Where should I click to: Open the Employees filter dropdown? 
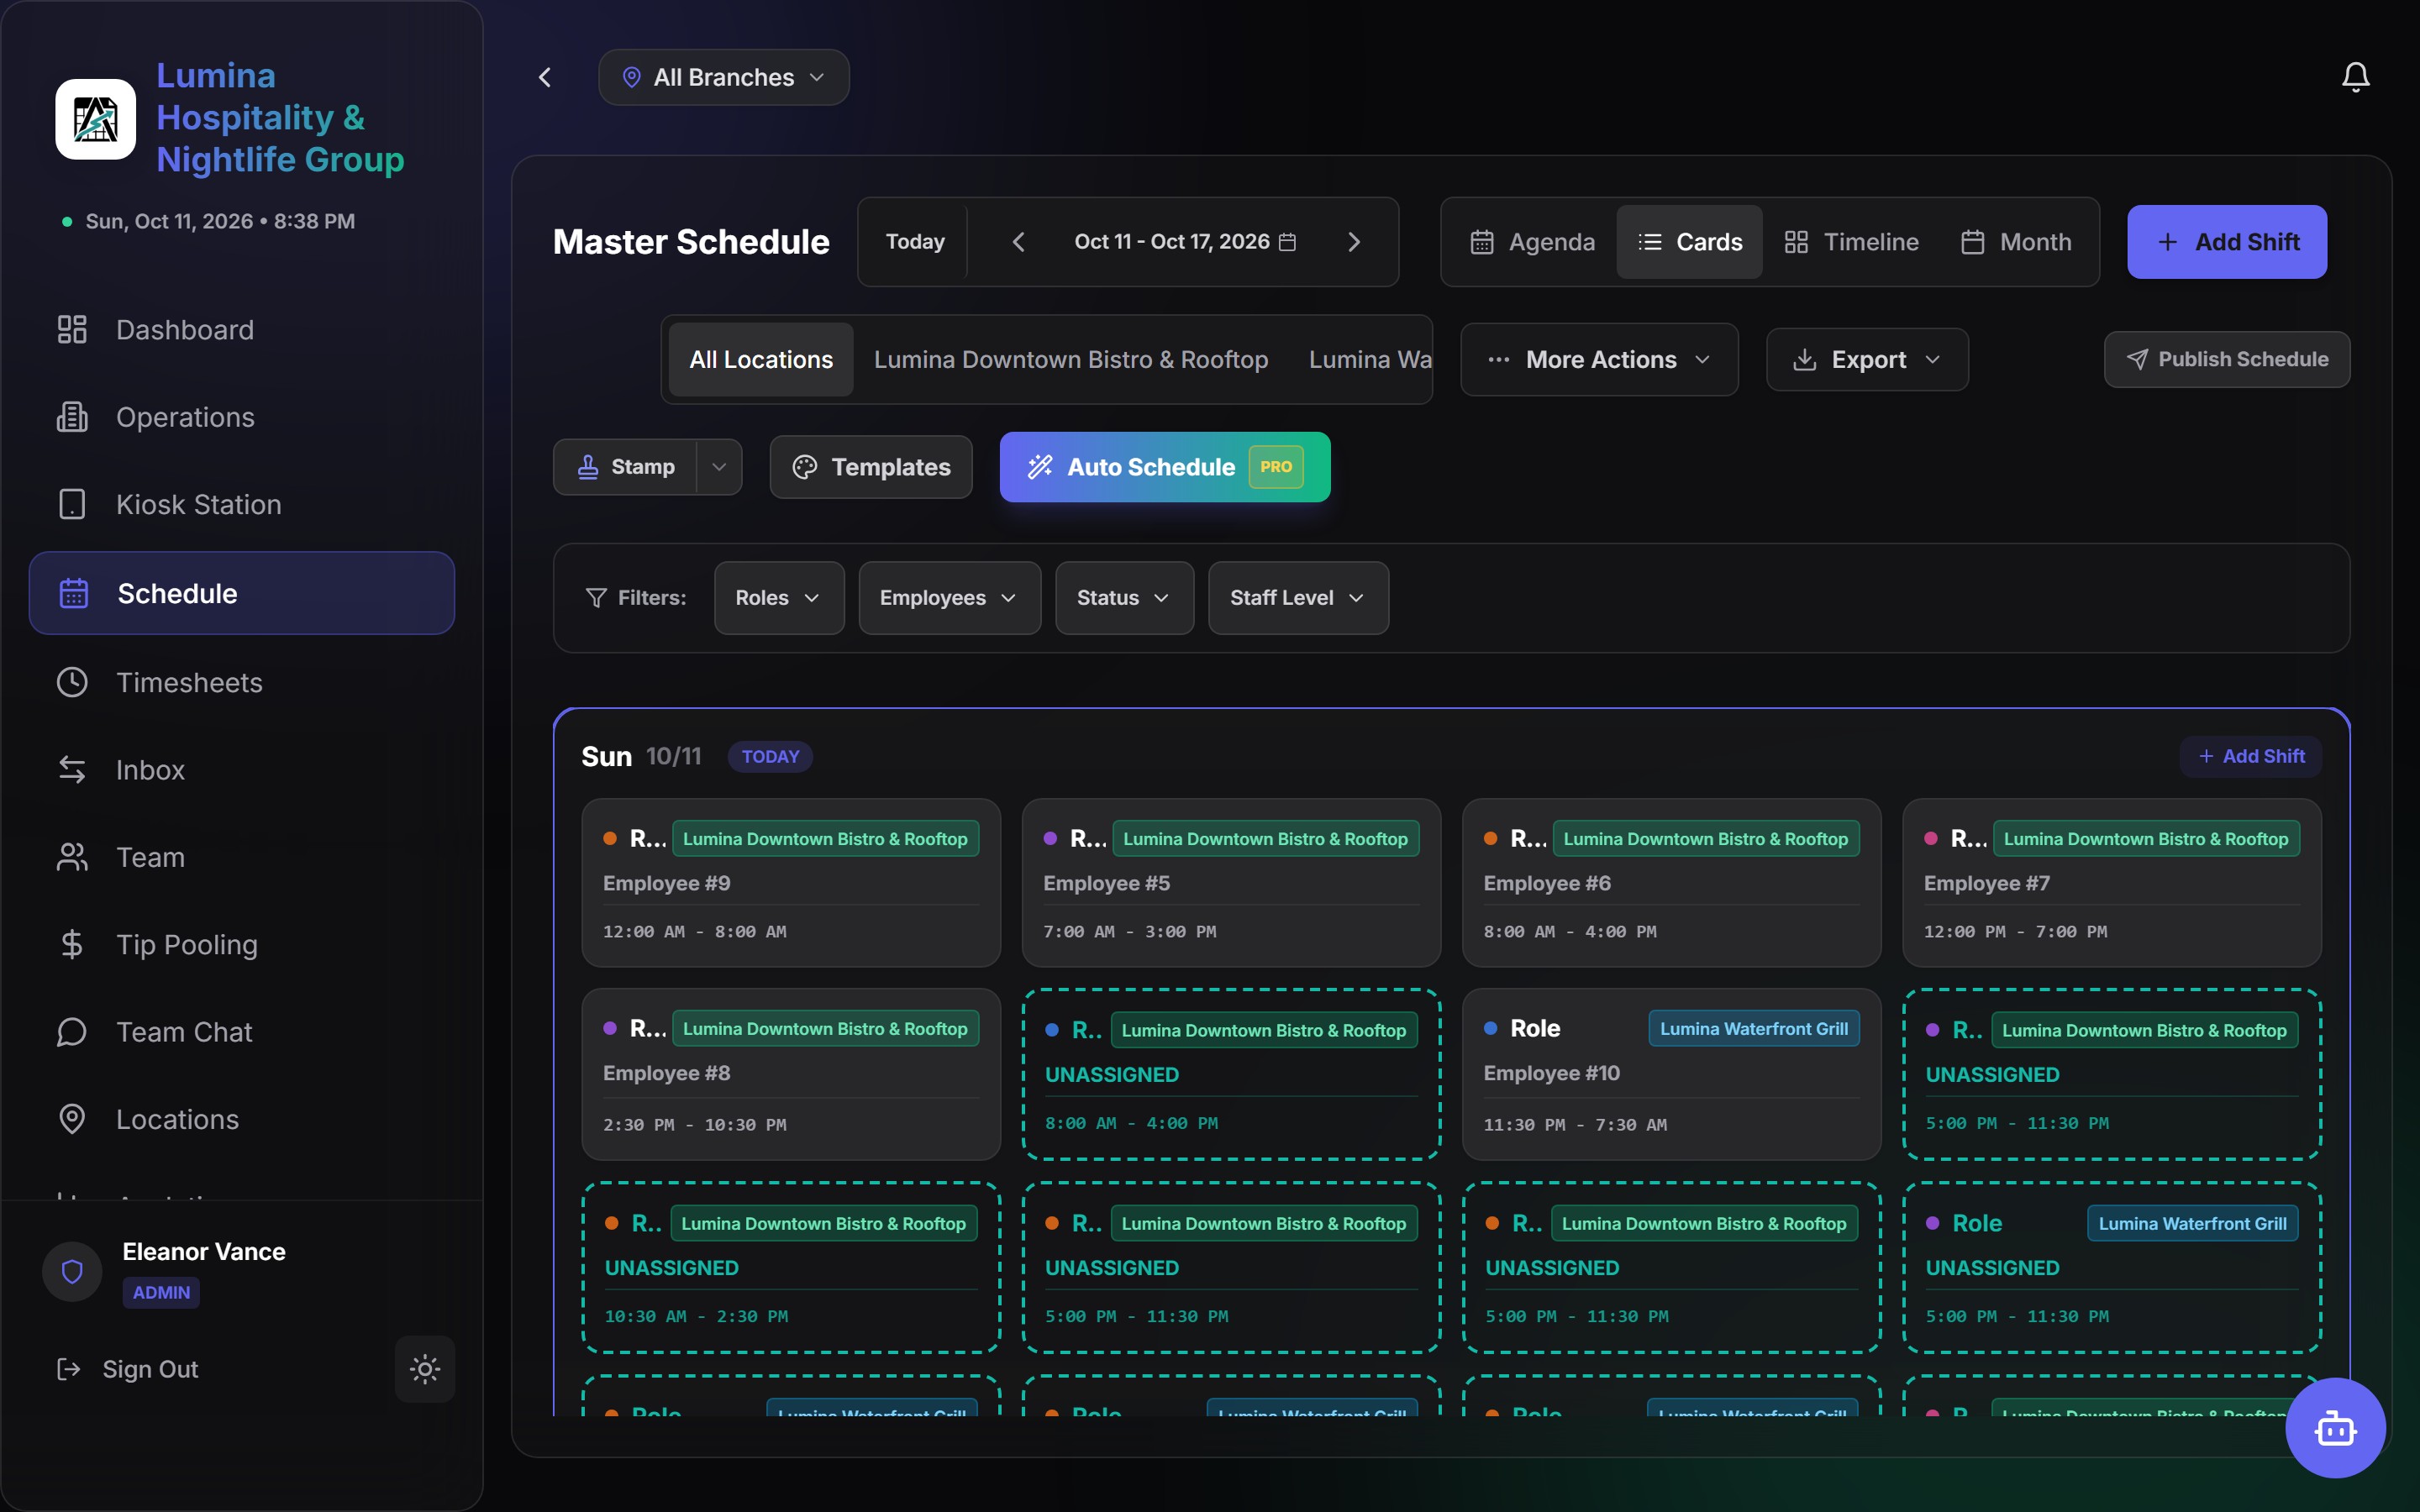[949, 597]
